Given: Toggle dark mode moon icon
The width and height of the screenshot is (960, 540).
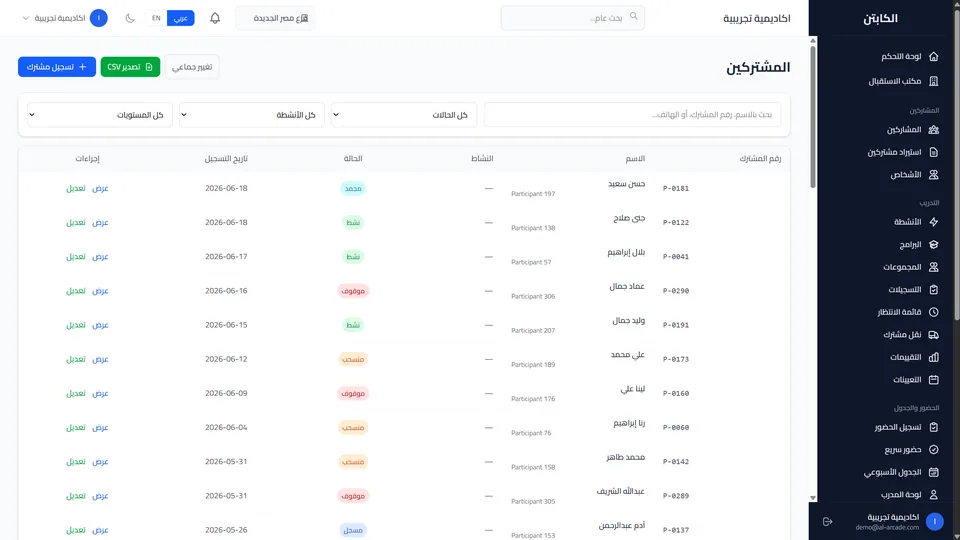Looking at the screenshot, I should (x=130, y=18).
